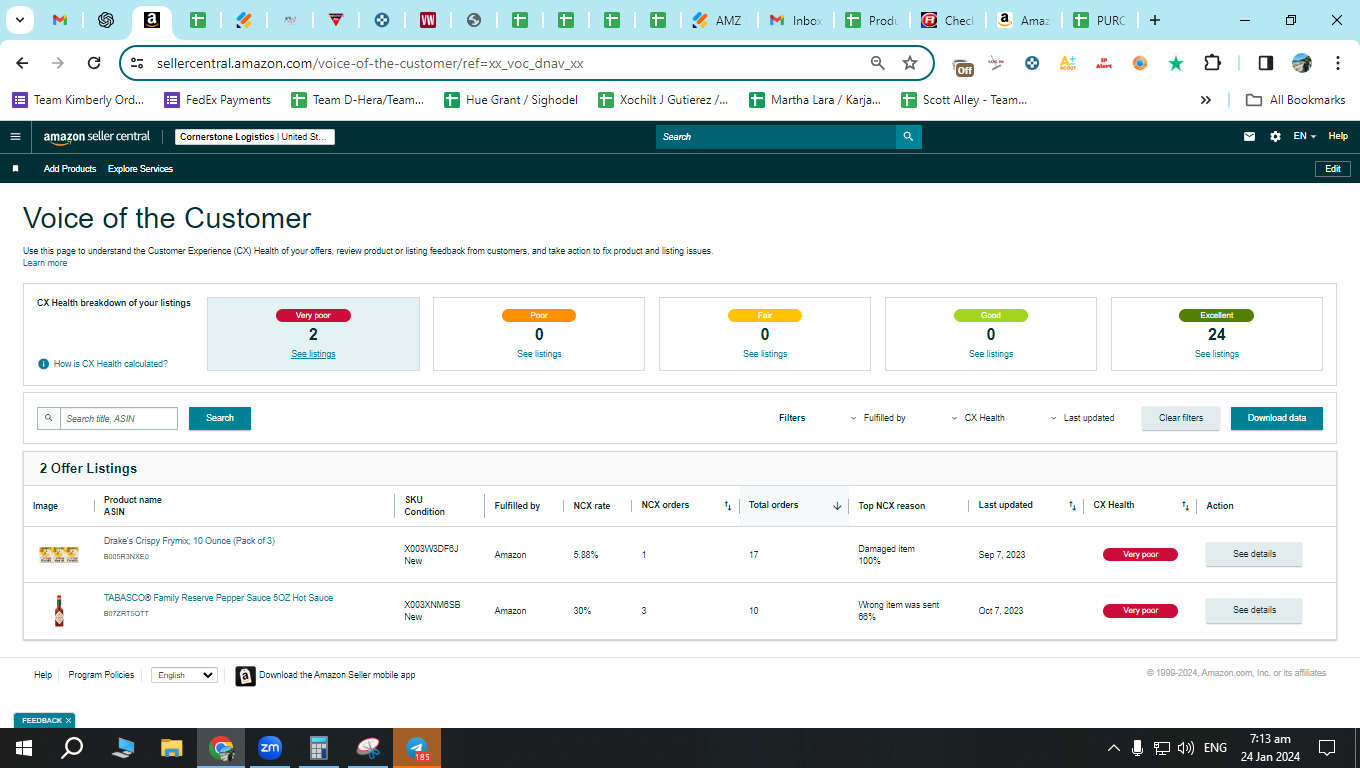This screenshot has width=1360, height=768.
Task: Expand the CX Health filter dropdown
Action: [978, 418]
